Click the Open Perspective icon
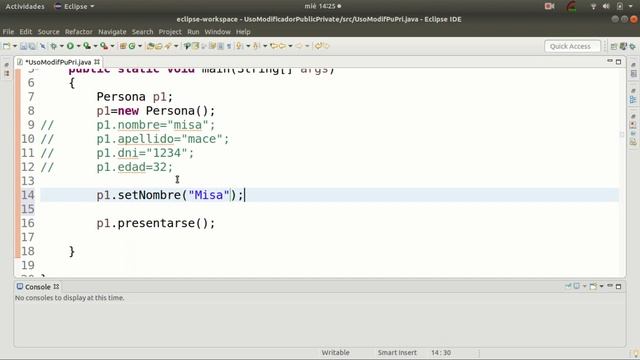 [x=614, y=46]
